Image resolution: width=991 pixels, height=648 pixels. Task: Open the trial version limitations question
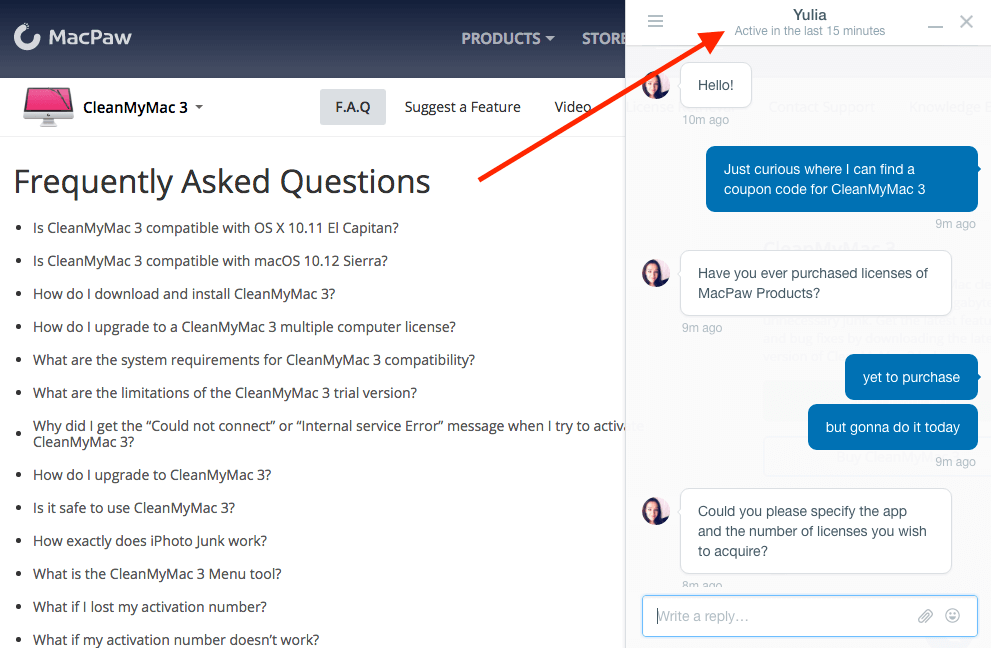[x=225, y=393]
